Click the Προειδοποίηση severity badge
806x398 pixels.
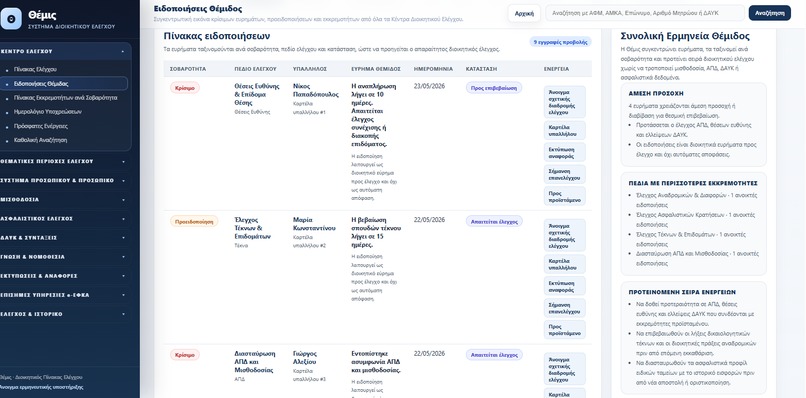click(194, 221)
